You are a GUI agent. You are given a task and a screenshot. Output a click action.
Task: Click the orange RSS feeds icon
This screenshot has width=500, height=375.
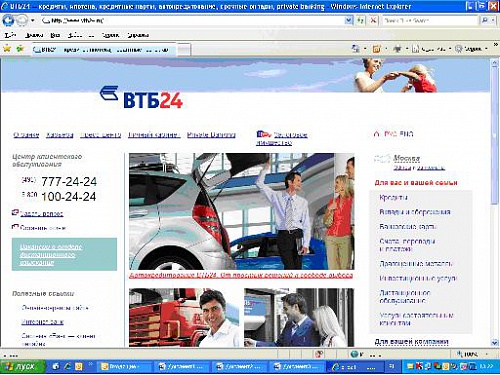377,49
